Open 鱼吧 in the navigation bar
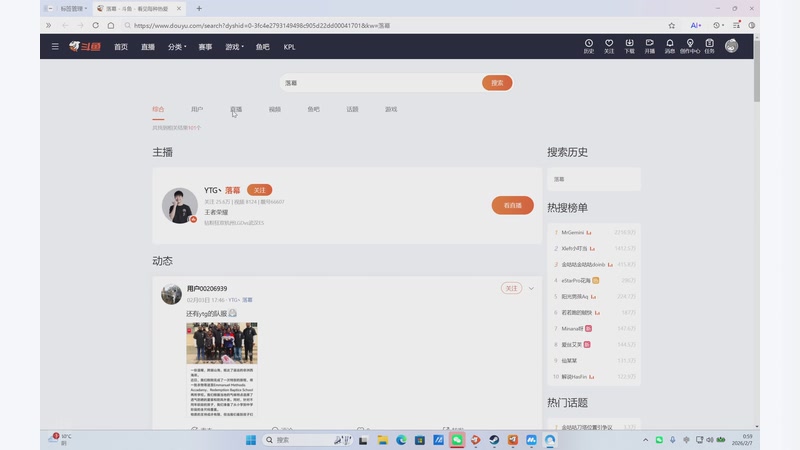 coord(263,46)
